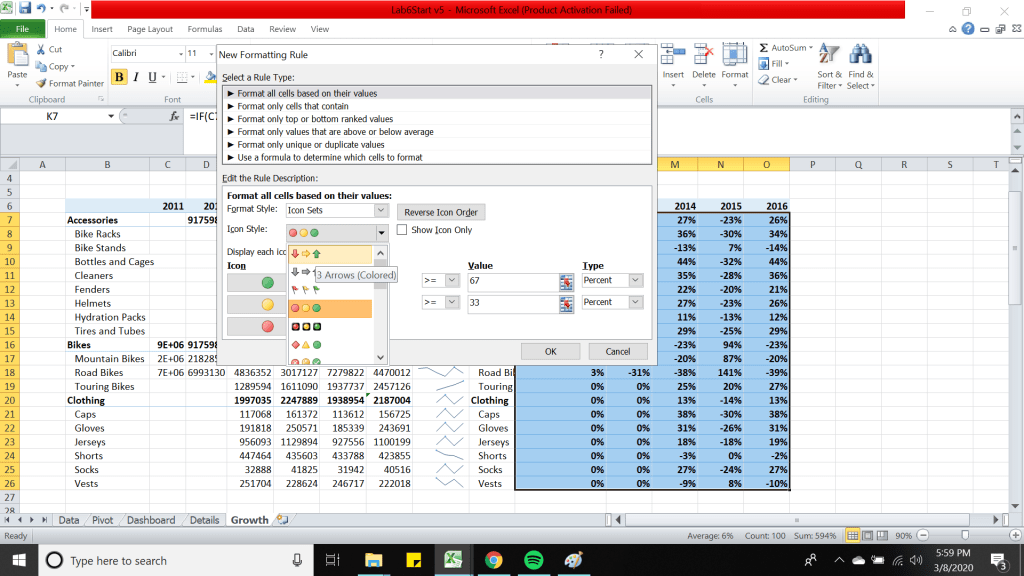1024x576 pixels.
Task: Open the Type dropdown for value 33
Action: [635, 302]
